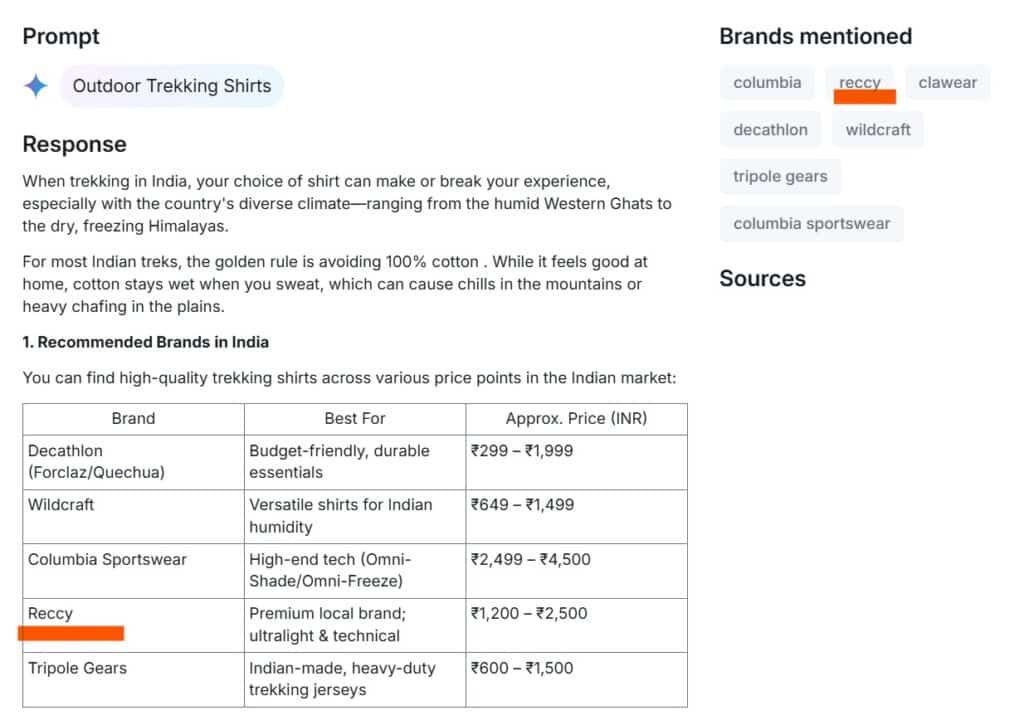The image size is (1024, 720).
Task: Select the columbia sportswear brand tag
Action: coord(812,223)
